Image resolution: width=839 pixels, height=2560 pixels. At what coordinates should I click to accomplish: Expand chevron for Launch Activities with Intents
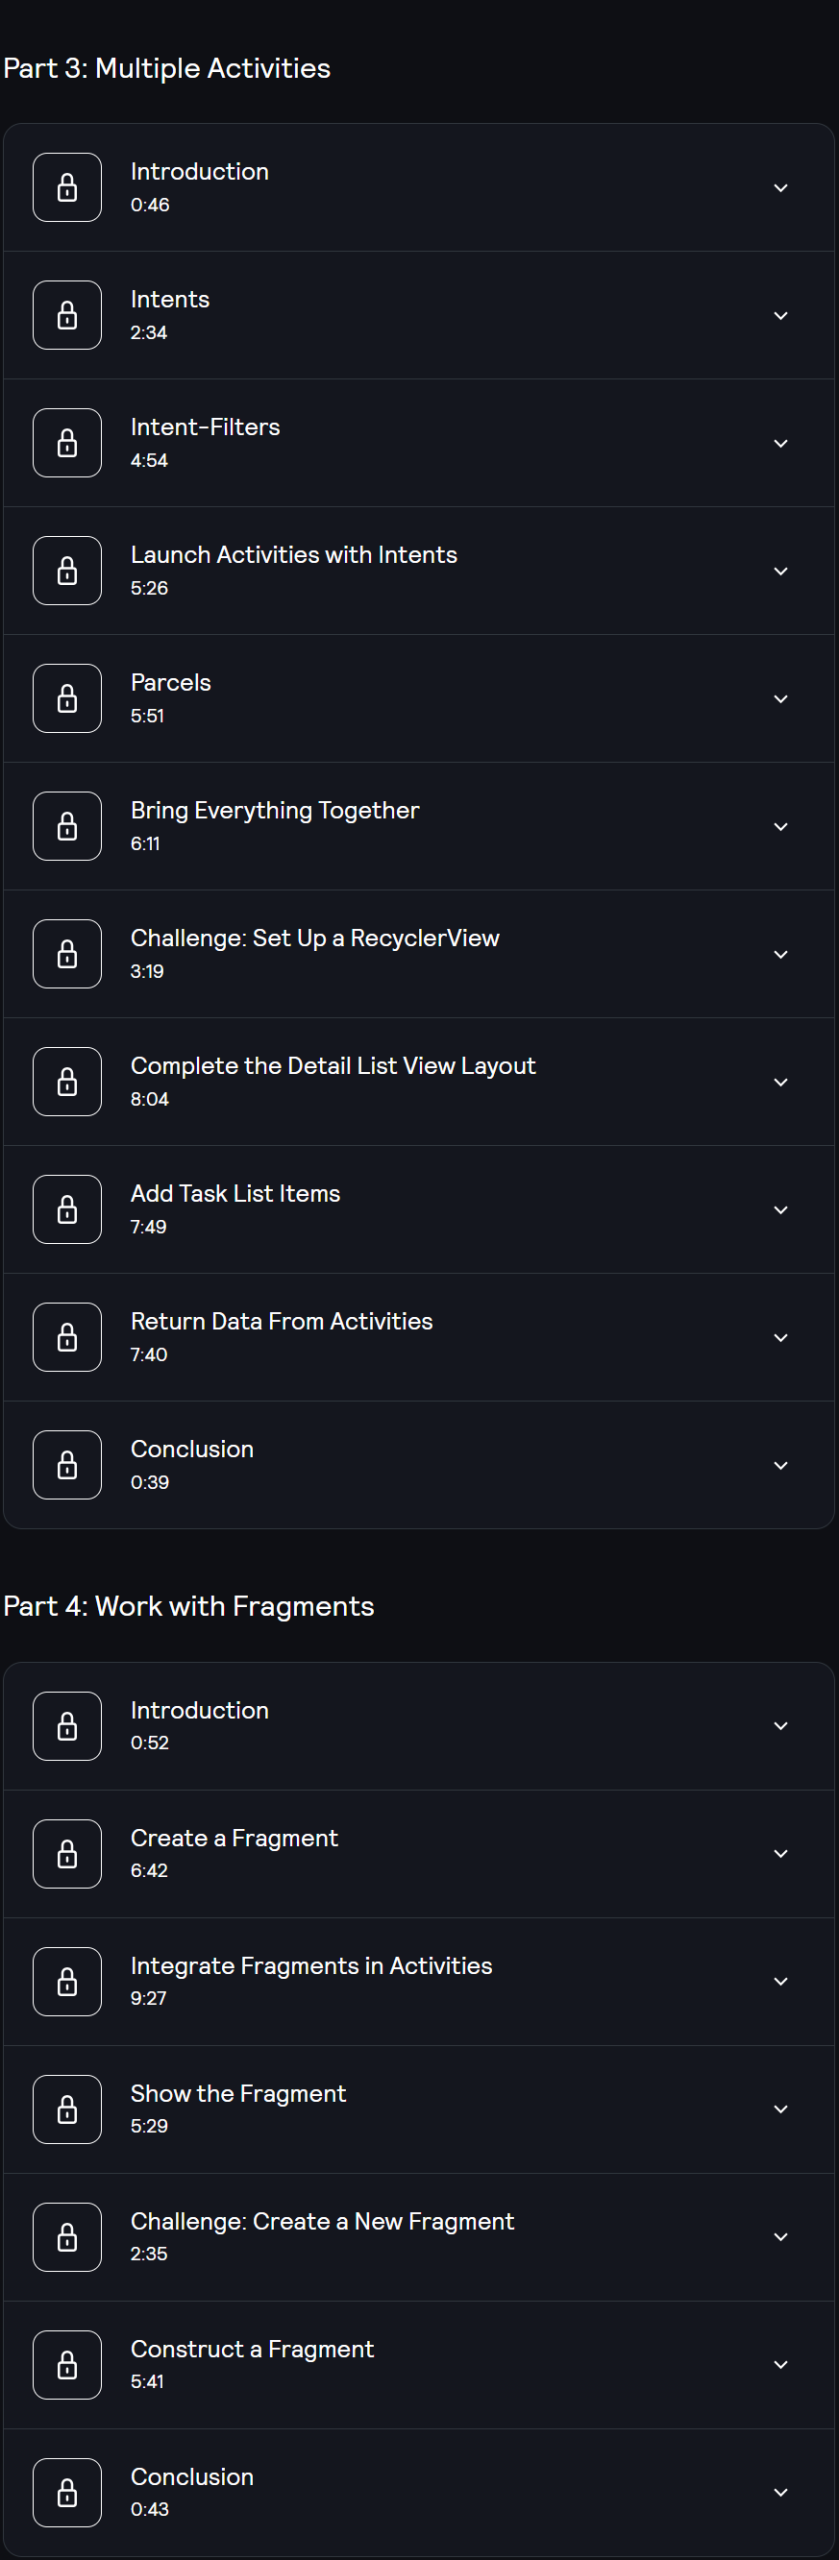pos(781,571)
